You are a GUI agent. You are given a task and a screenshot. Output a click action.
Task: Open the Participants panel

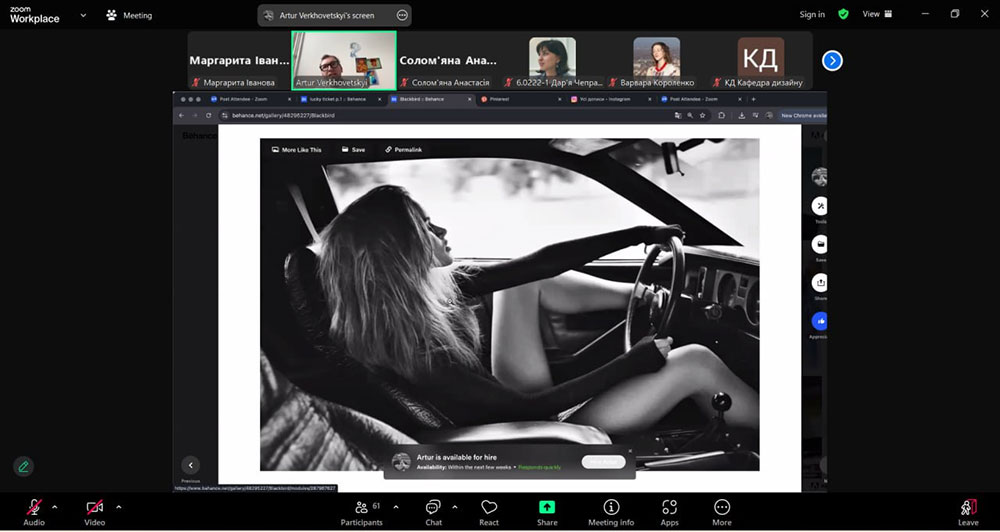pos(362,513)
